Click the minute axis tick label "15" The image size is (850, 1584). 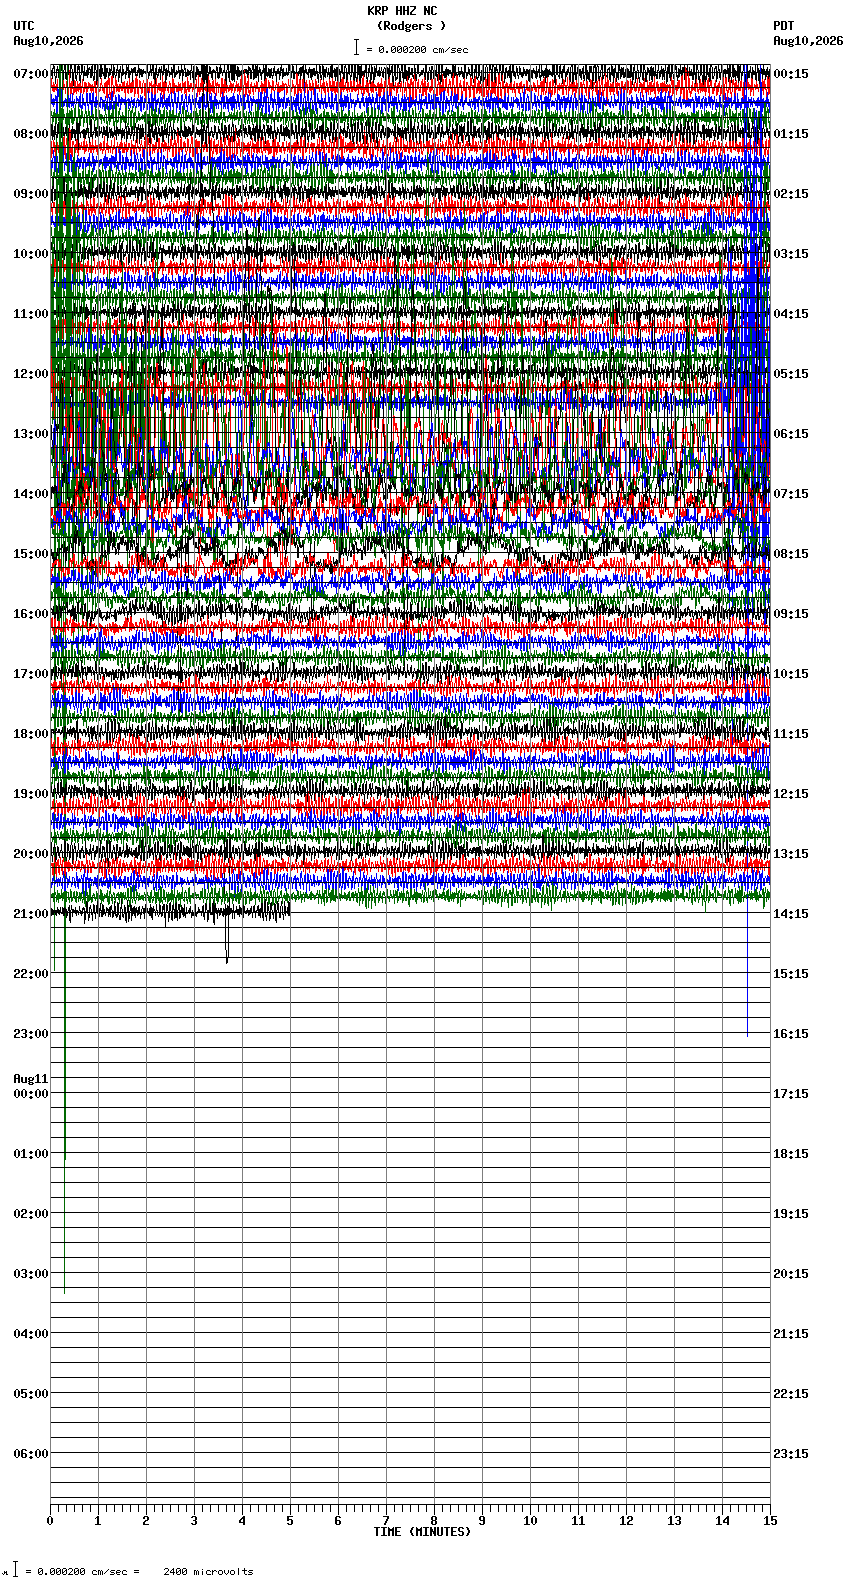[x=770, y=1521]
